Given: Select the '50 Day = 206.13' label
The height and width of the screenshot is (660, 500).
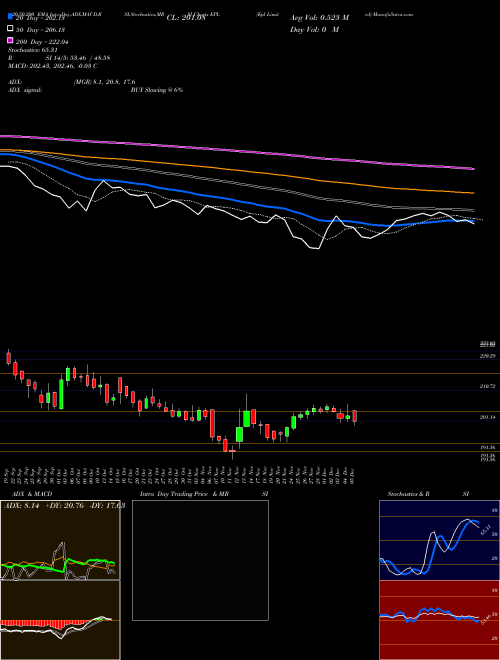Looking at the screenshot, I should pyautogui.click(x=42, y=30).
